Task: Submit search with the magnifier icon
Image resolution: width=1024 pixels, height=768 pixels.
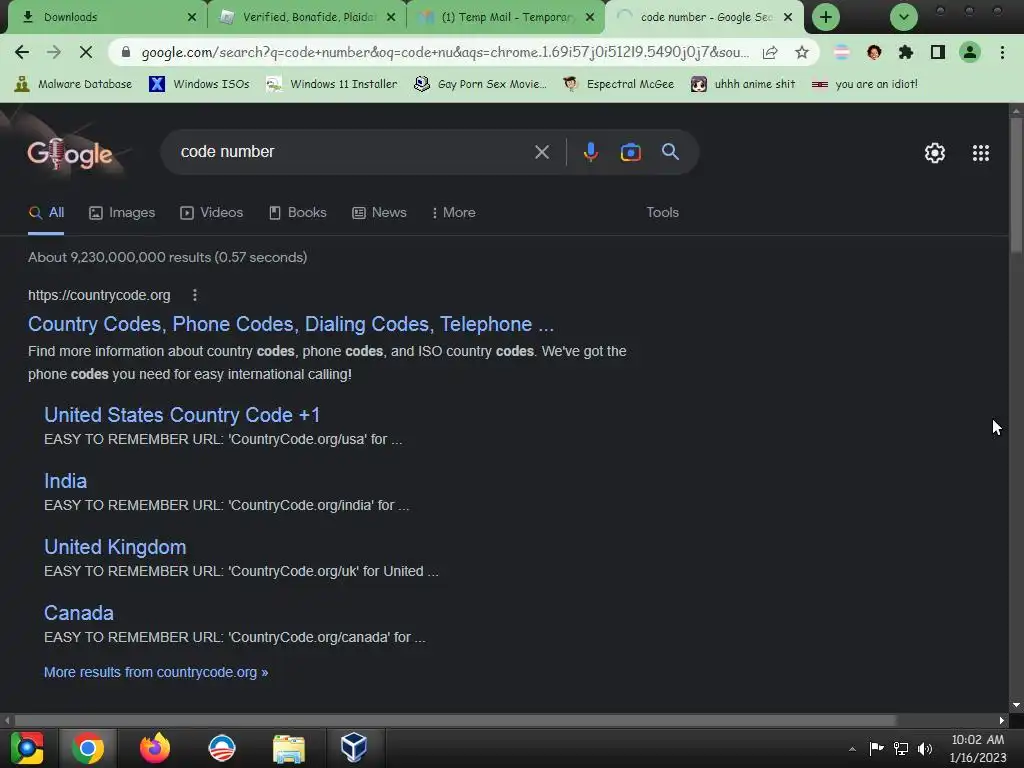Action: click(x=671, y=152)
